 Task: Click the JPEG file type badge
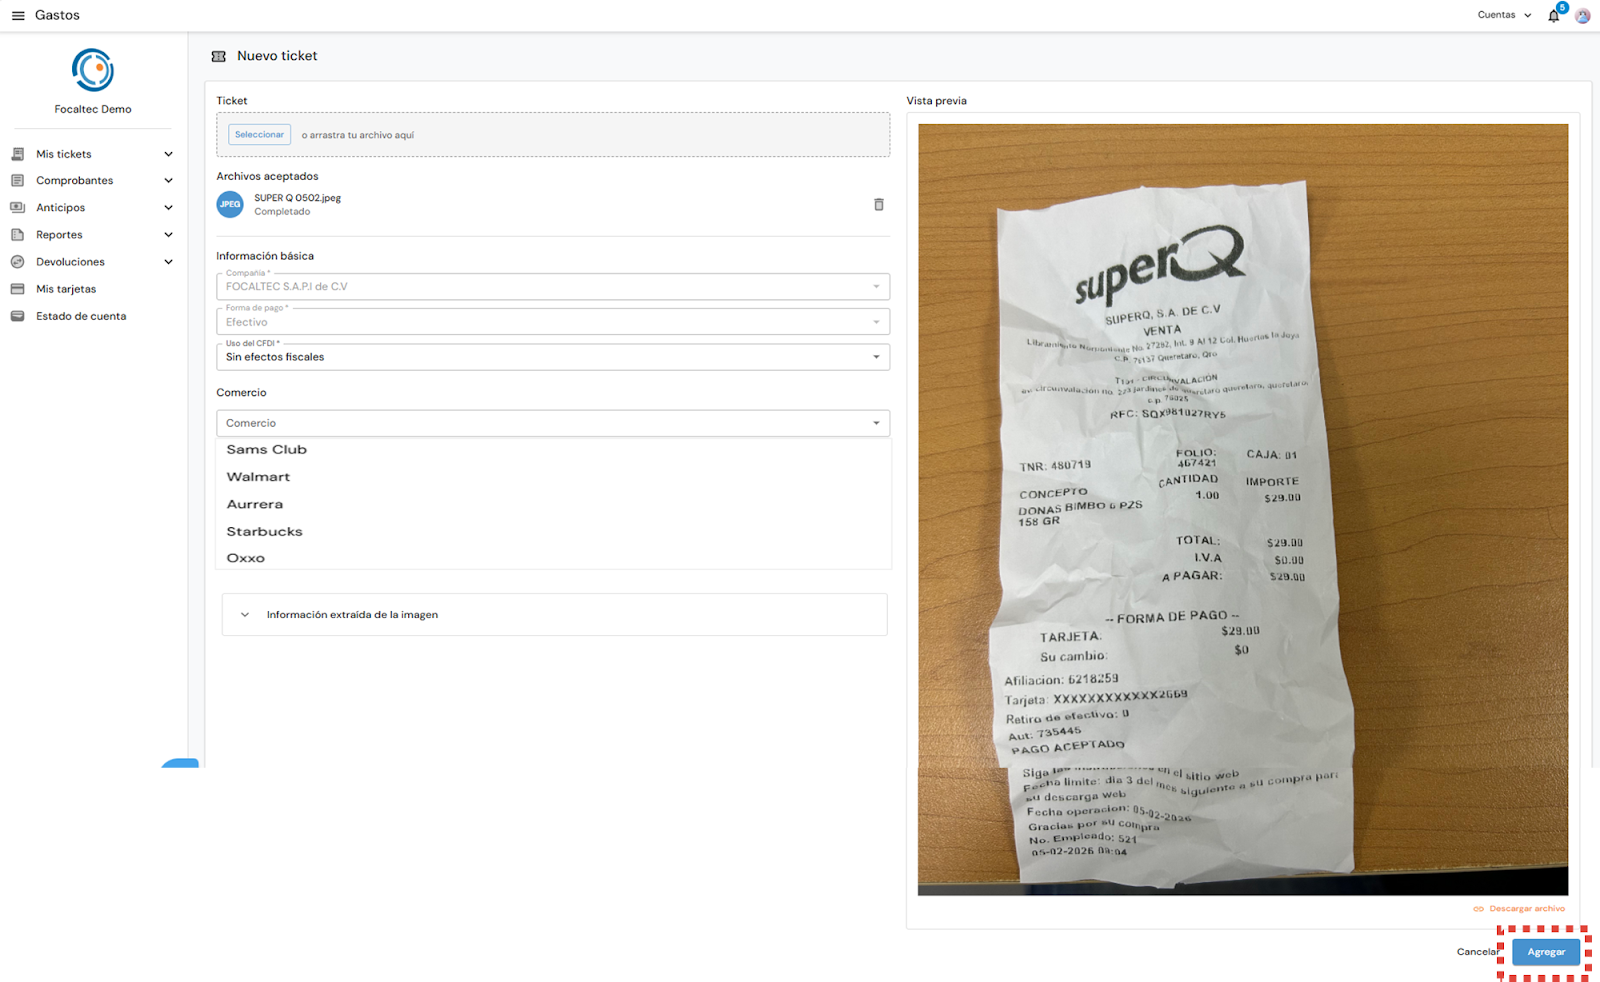pyautogui.click(x=230, y=204)
